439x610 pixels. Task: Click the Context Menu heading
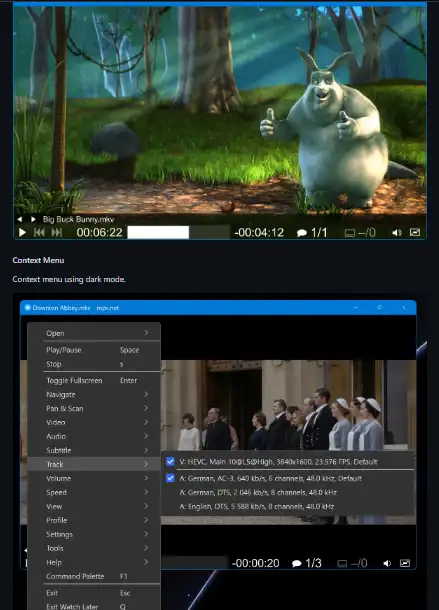(38, 260)
